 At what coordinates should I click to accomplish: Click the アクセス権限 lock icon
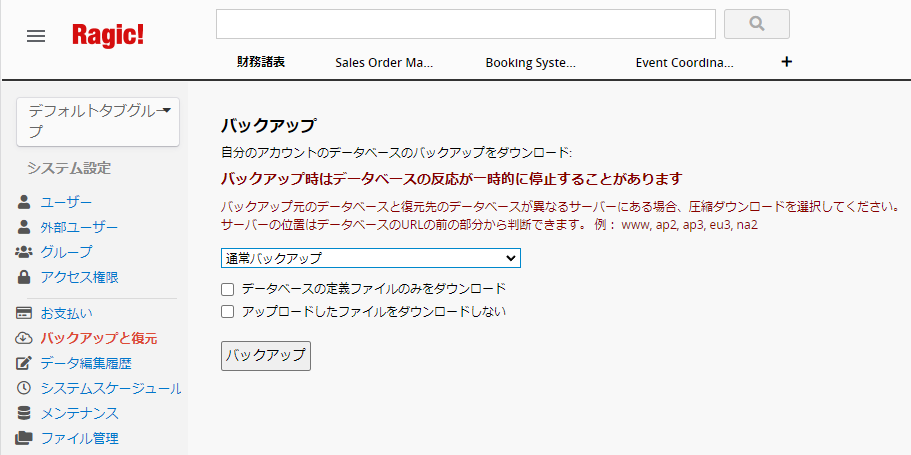click(25, 277)
